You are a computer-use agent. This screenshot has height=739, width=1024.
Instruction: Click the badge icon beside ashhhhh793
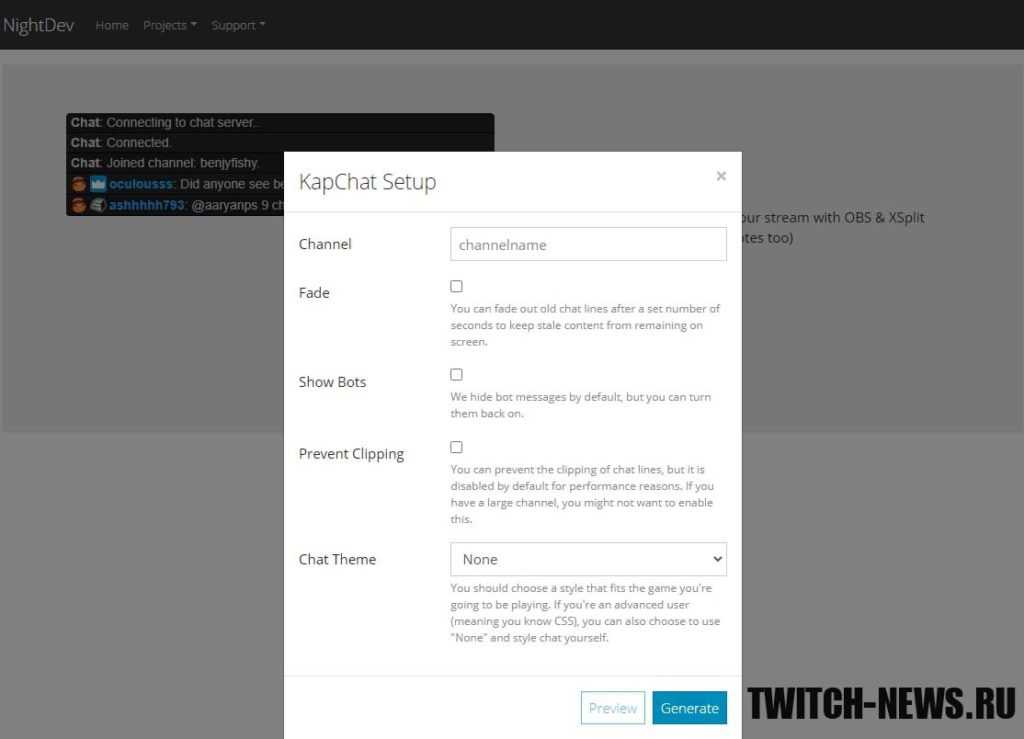[x=98, y=205]
